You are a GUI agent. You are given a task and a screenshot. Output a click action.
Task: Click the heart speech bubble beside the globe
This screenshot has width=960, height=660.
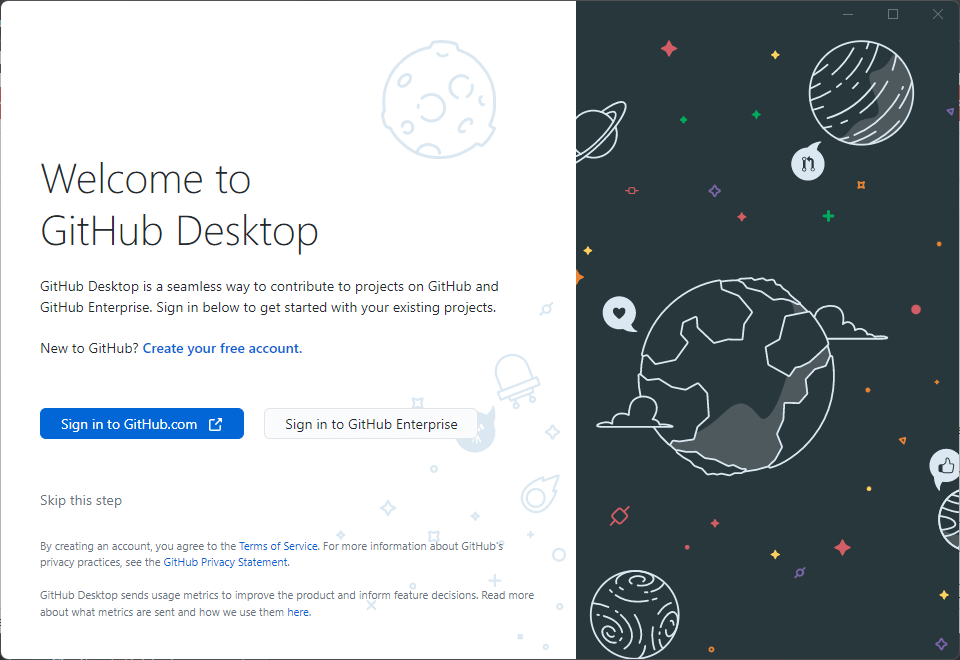tap(620, 313)
